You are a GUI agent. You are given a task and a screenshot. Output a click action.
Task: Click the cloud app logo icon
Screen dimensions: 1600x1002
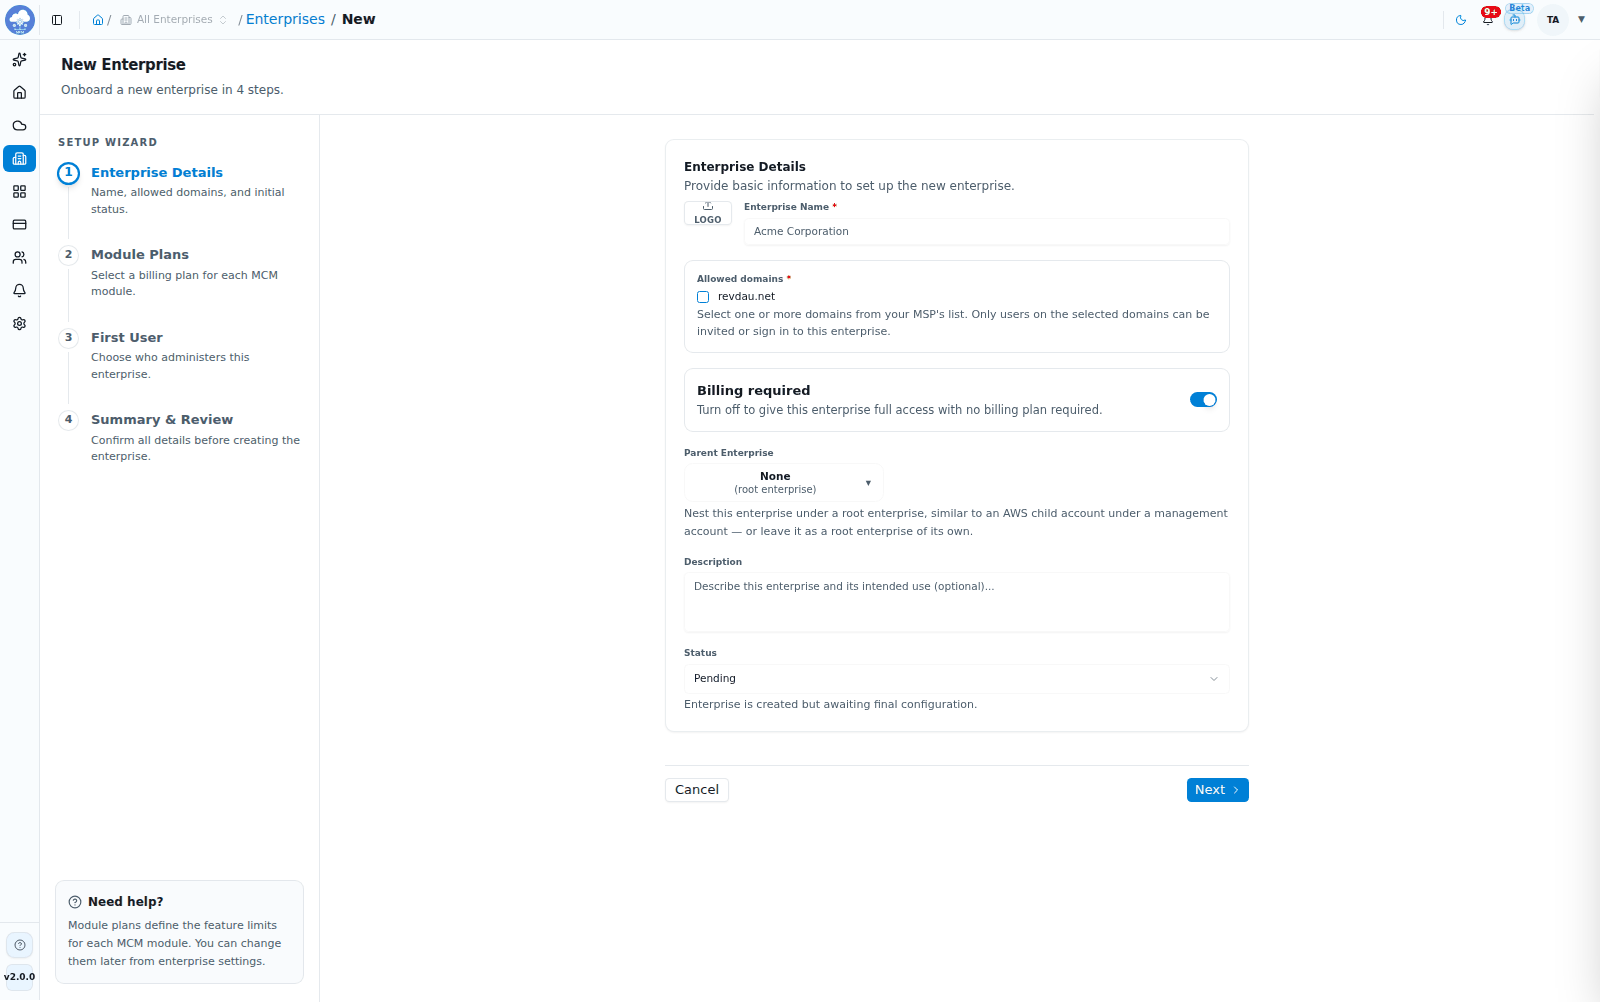pyautogui.click(x=20, y=19)
